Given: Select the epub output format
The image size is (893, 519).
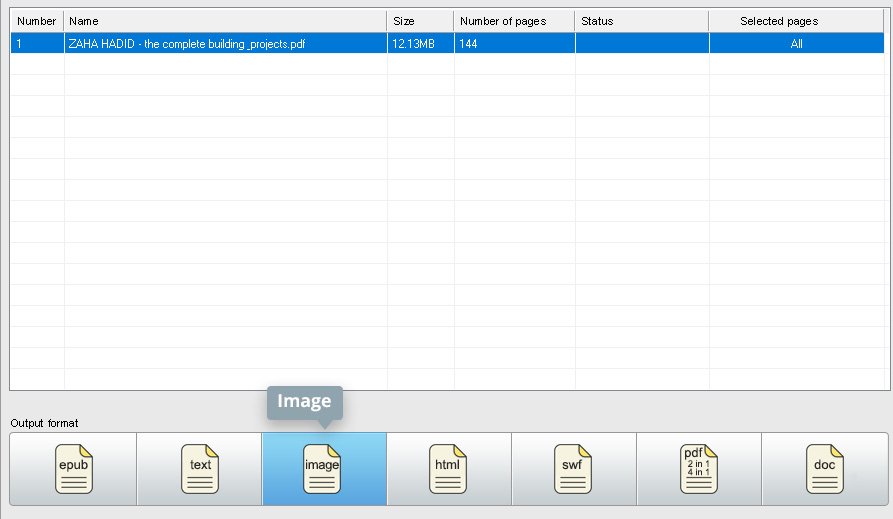Looking at the screenshot, I should (x=73, y=469).
